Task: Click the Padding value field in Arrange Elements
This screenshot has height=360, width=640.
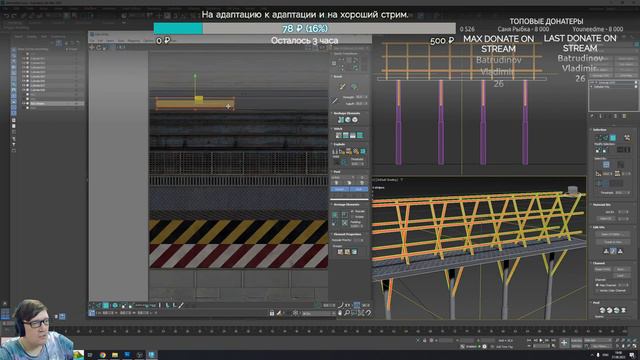Action: click(357, 226)
